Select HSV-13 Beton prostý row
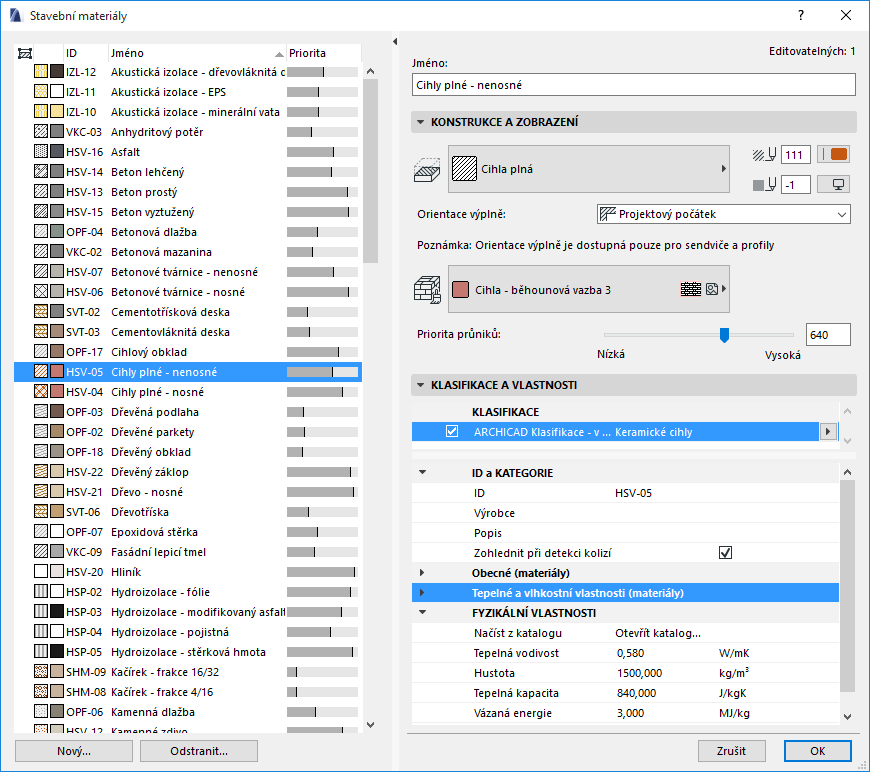The width and height of the screenshot is (870, 772). point(188,191)
